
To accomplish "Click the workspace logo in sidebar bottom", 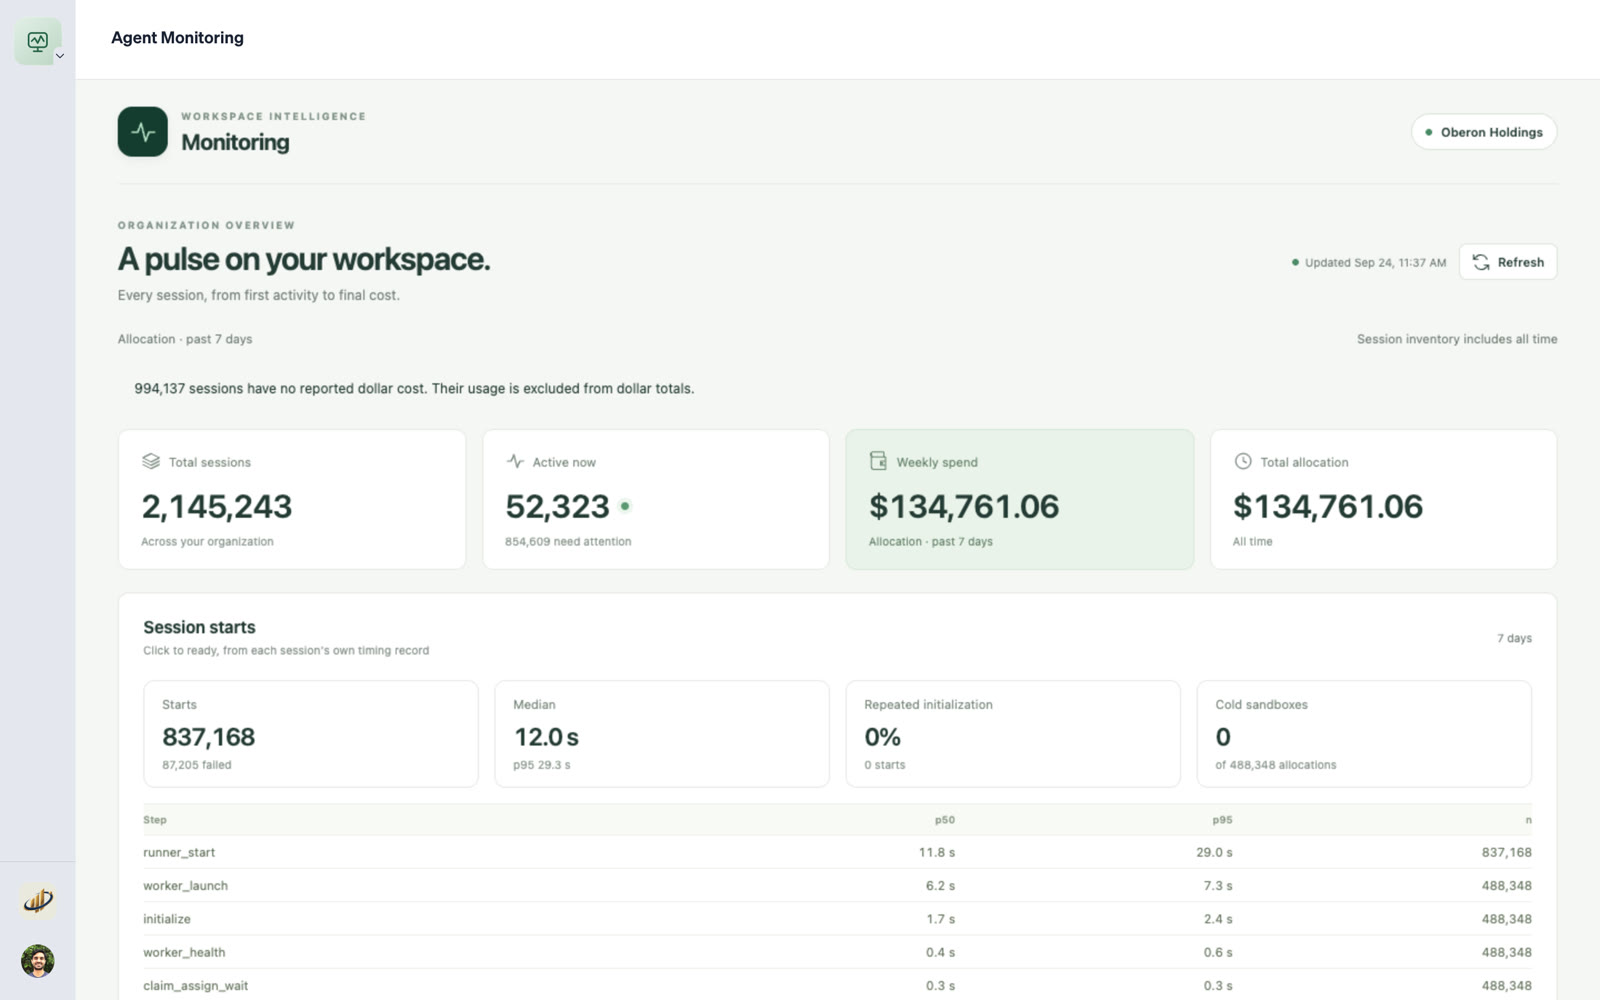I will pos(38,901).
